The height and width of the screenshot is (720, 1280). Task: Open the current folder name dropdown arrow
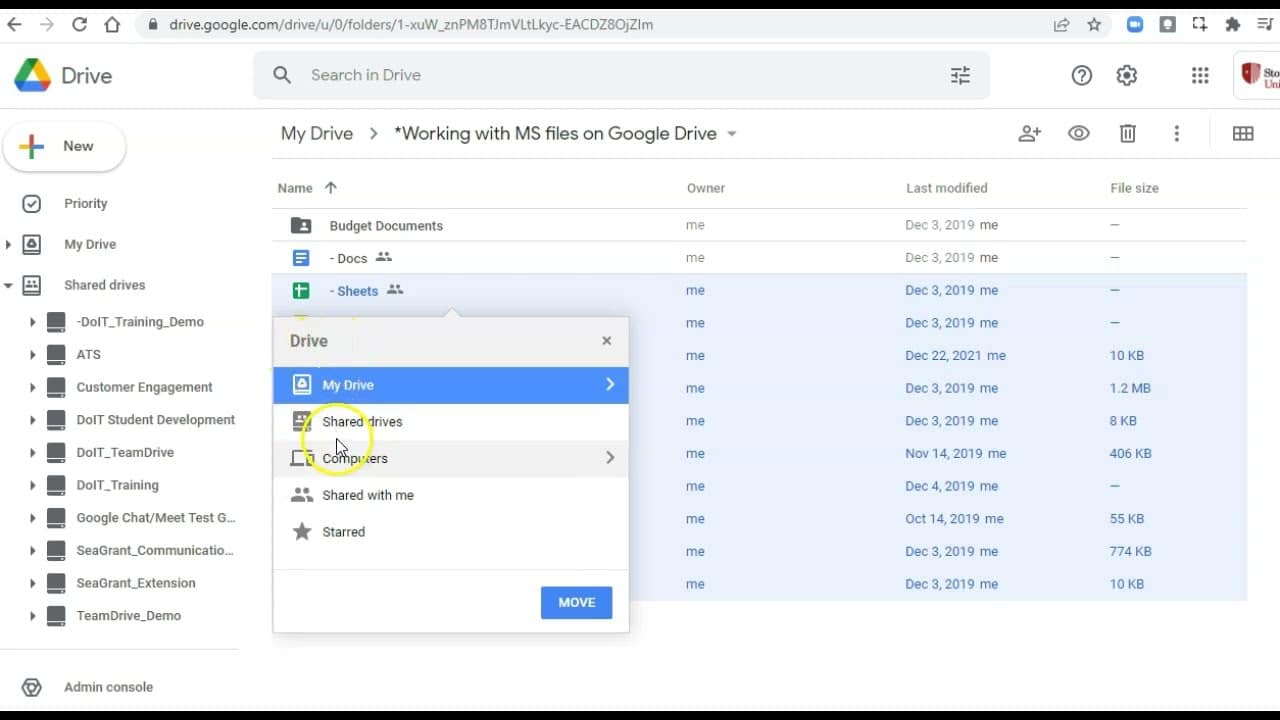(731, 133)
